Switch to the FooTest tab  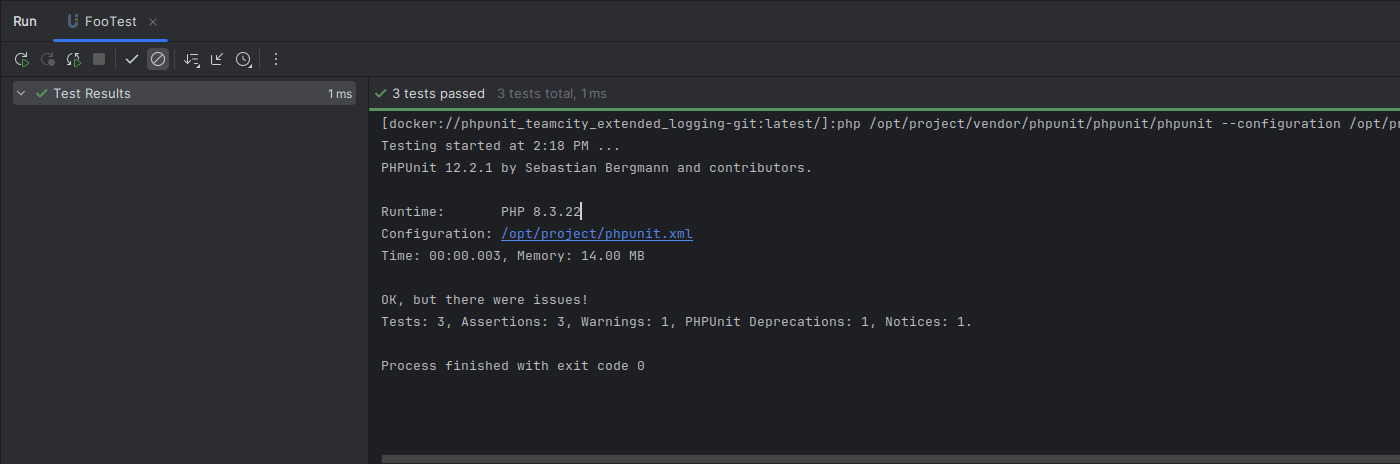[x=110, y=21]
